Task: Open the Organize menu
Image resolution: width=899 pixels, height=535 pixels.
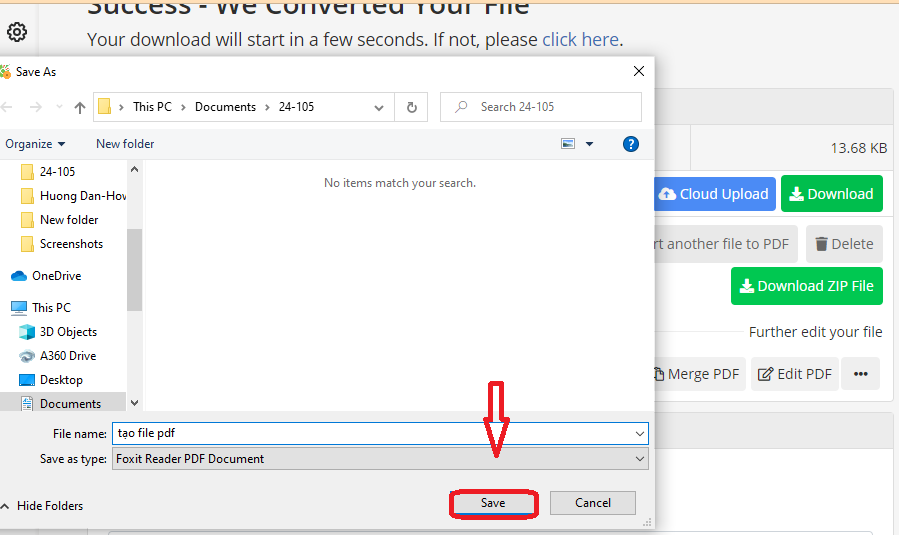Action: tap(35, 144)
